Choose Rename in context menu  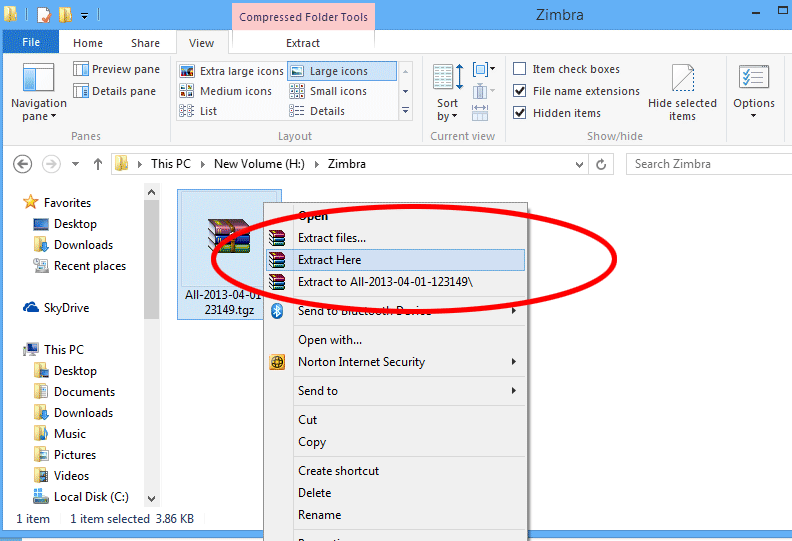click(x=395, y=515)
